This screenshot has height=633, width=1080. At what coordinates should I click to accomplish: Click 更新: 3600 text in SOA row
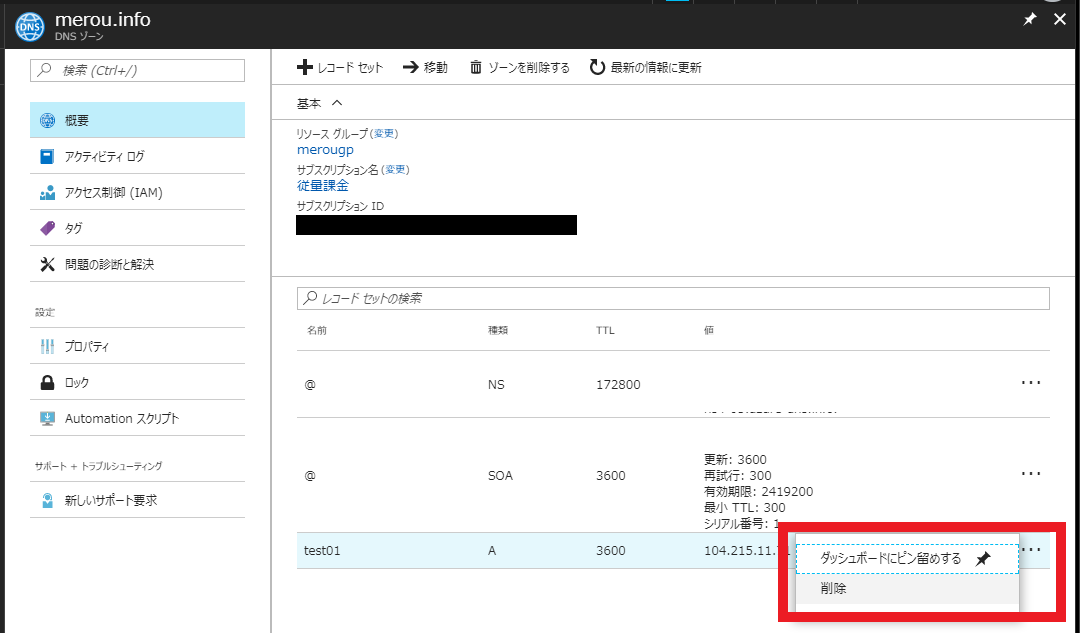[x=735, y=459]
